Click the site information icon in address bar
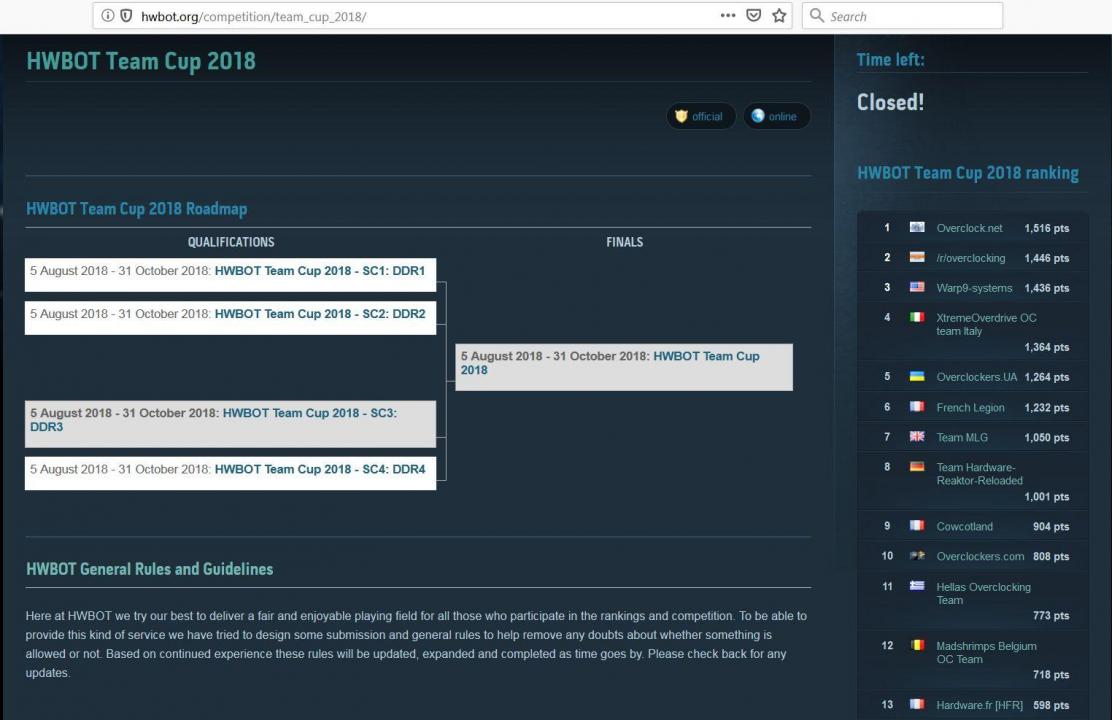This screenshot has width=1112, height=720. pos(107,16)
